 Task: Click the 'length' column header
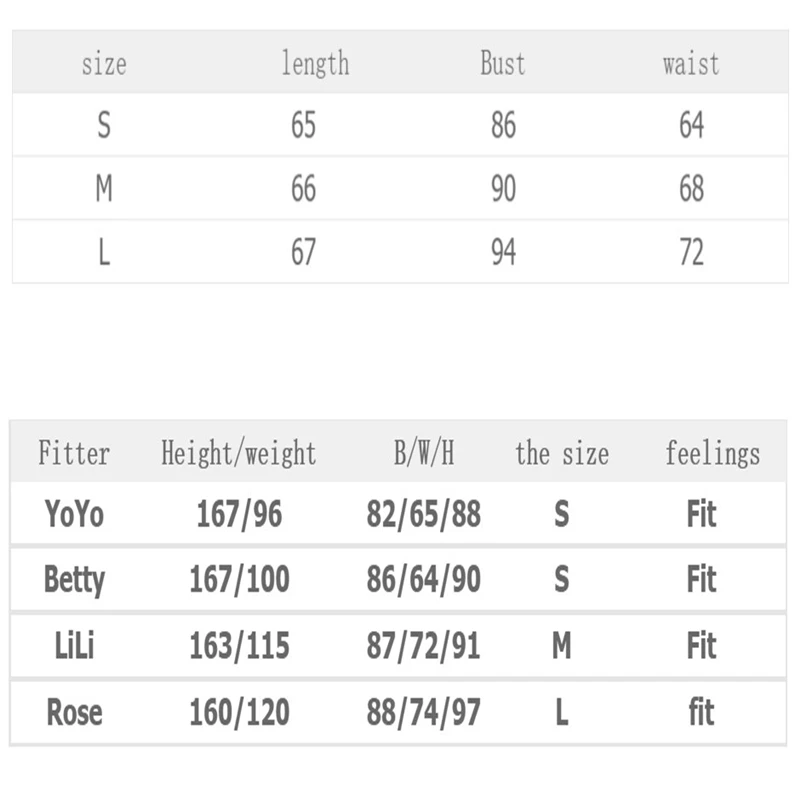coord(316,64)
